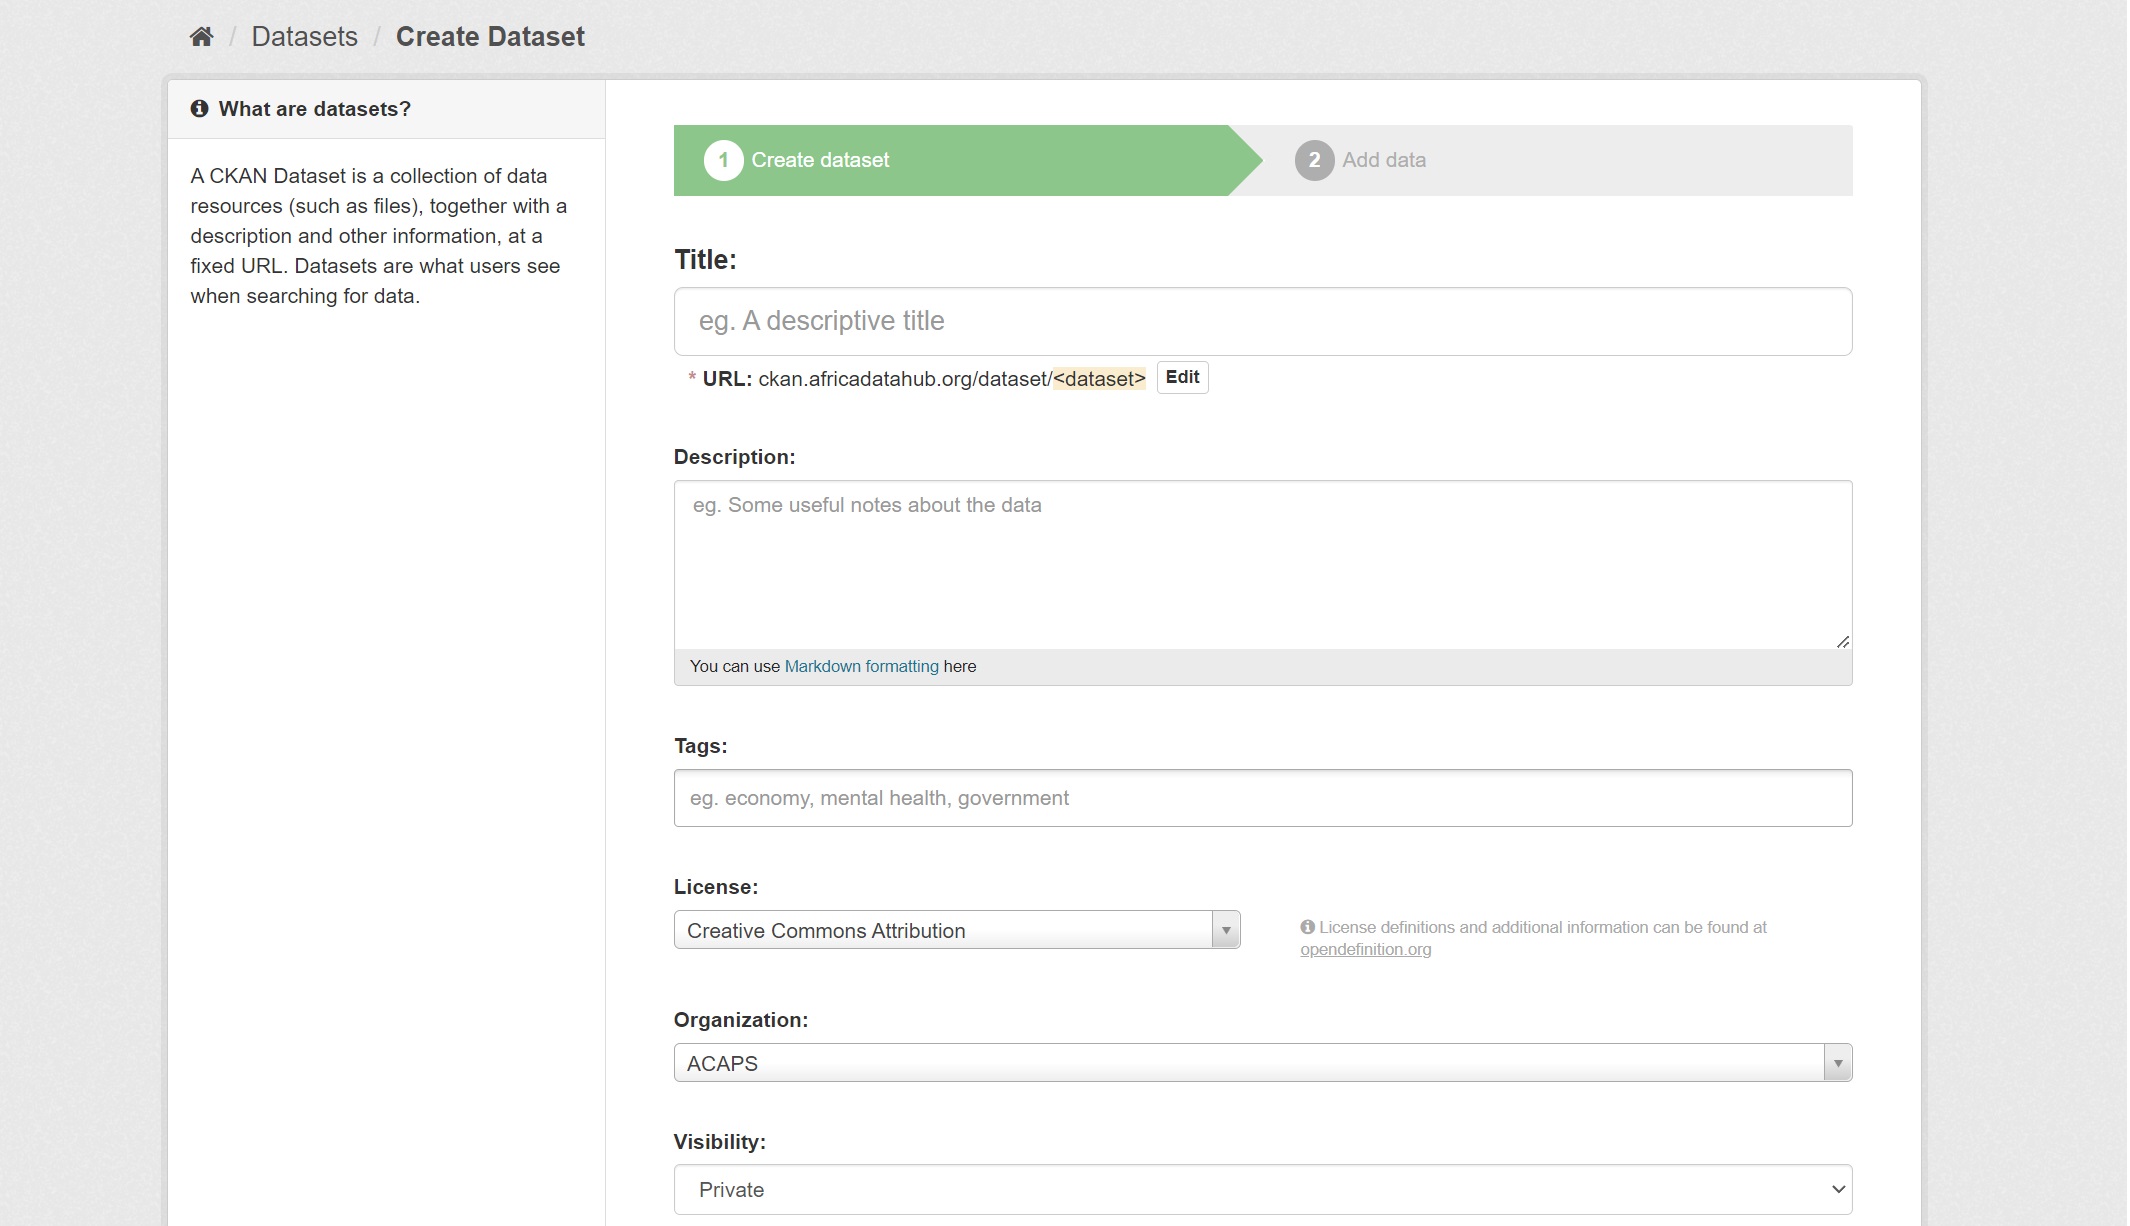Viewport: 2130px width, 1226px height.
Task: Open the Visibility Private dropdown
Action: point(1262,1189)
